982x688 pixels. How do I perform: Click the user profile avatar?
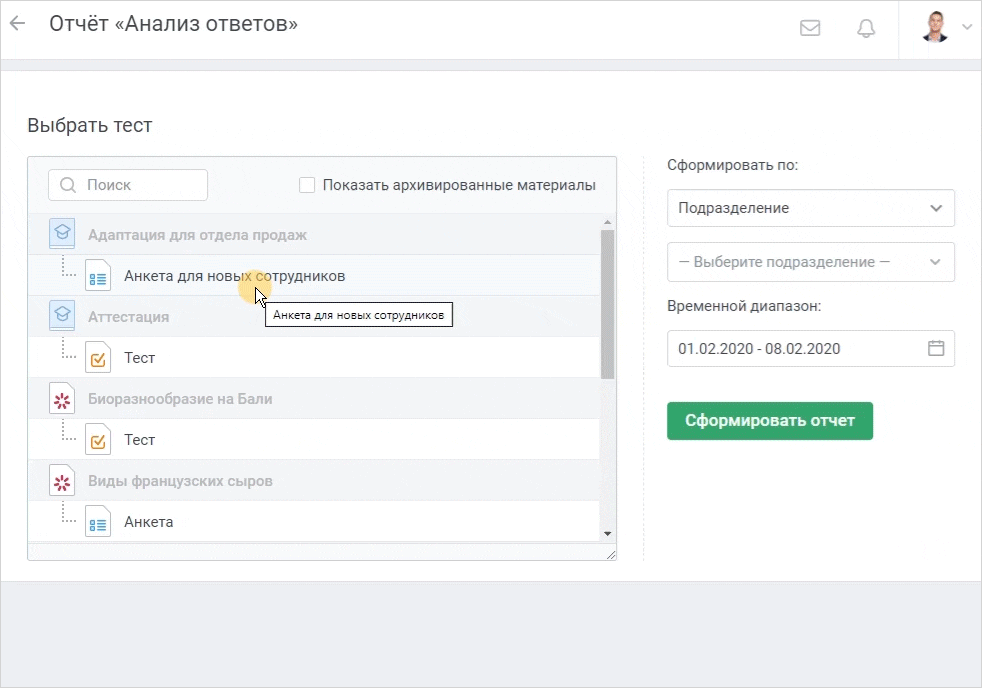point(935,27)
